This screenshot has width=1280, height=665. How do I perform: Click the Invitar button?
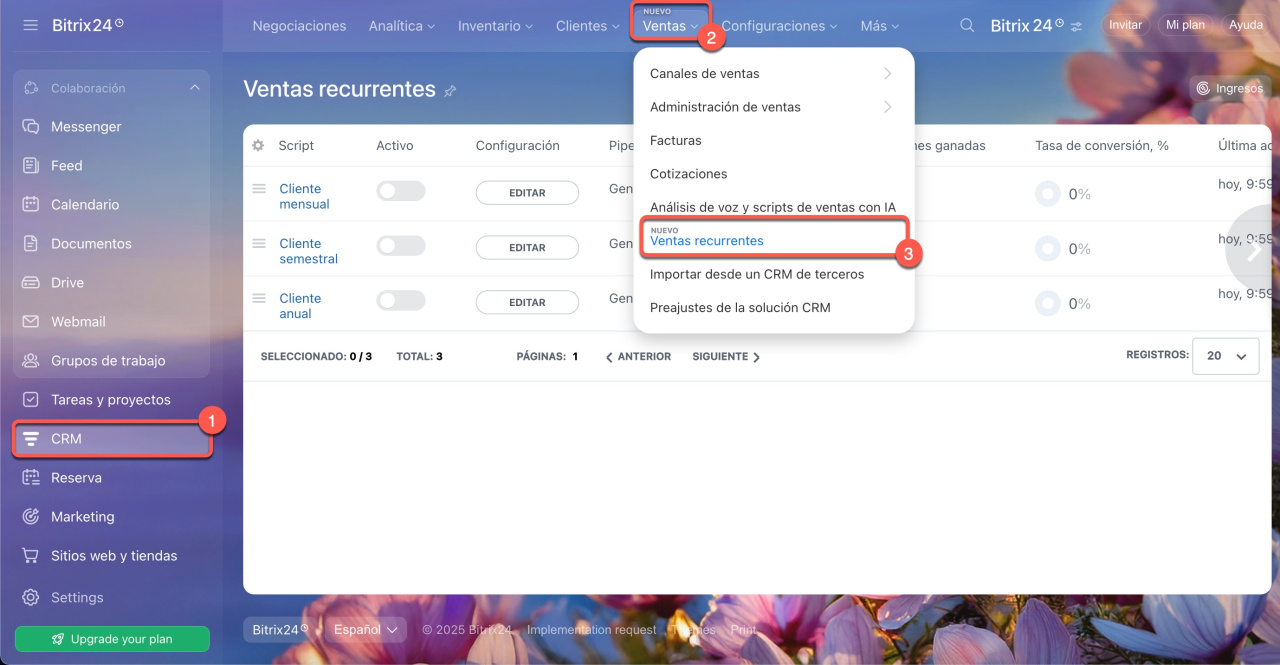[1125, 25]
